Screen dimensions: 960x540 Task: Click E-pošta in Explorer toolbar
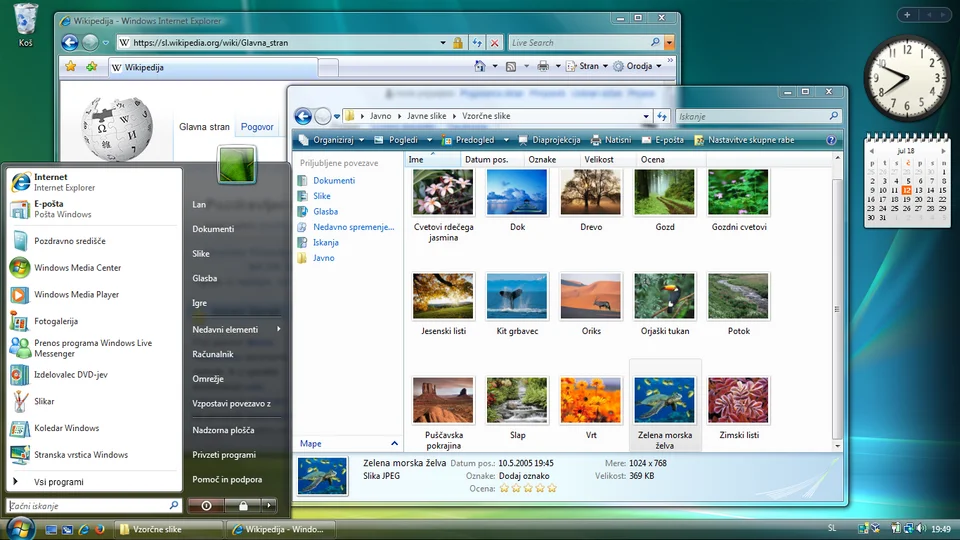point(662,140)
